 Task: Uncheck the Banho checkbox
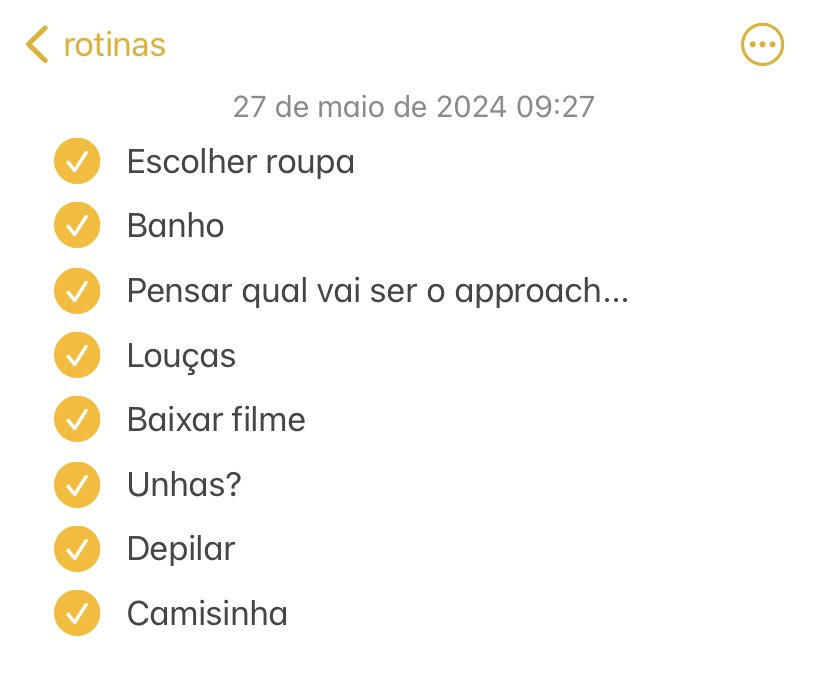(77, 226)
